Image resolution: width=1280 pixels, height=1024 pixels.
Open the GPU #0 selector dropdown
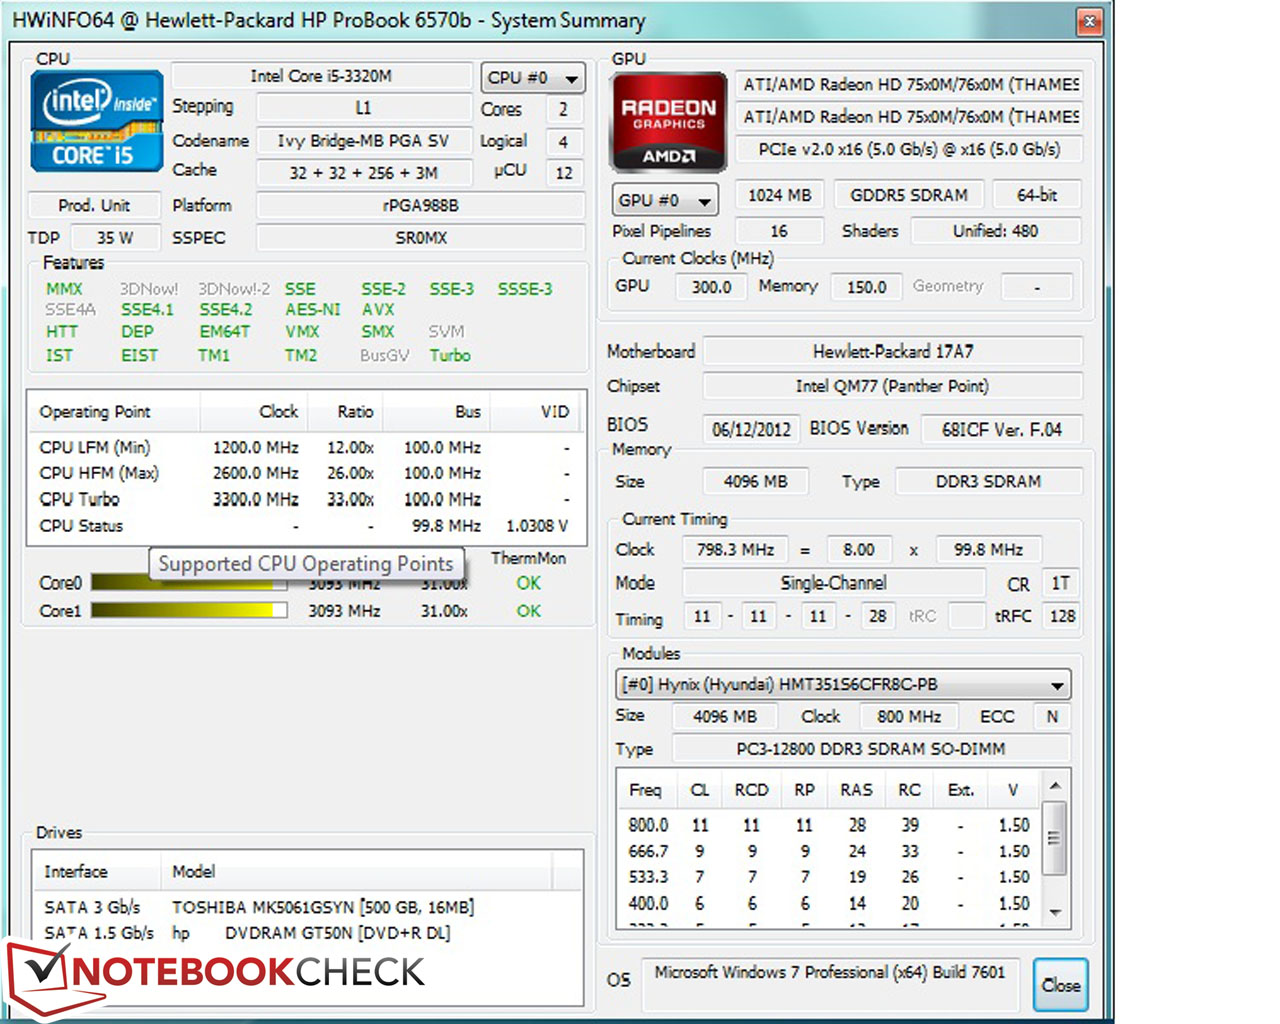pyautogui.click(x=665, y=200)
